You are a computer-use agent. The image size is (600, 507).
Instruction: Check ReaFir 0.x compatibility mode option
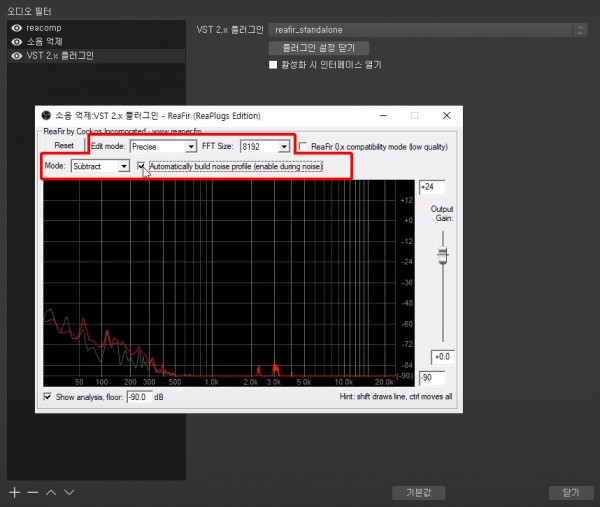pyautogui.click(x=304, y=146)
